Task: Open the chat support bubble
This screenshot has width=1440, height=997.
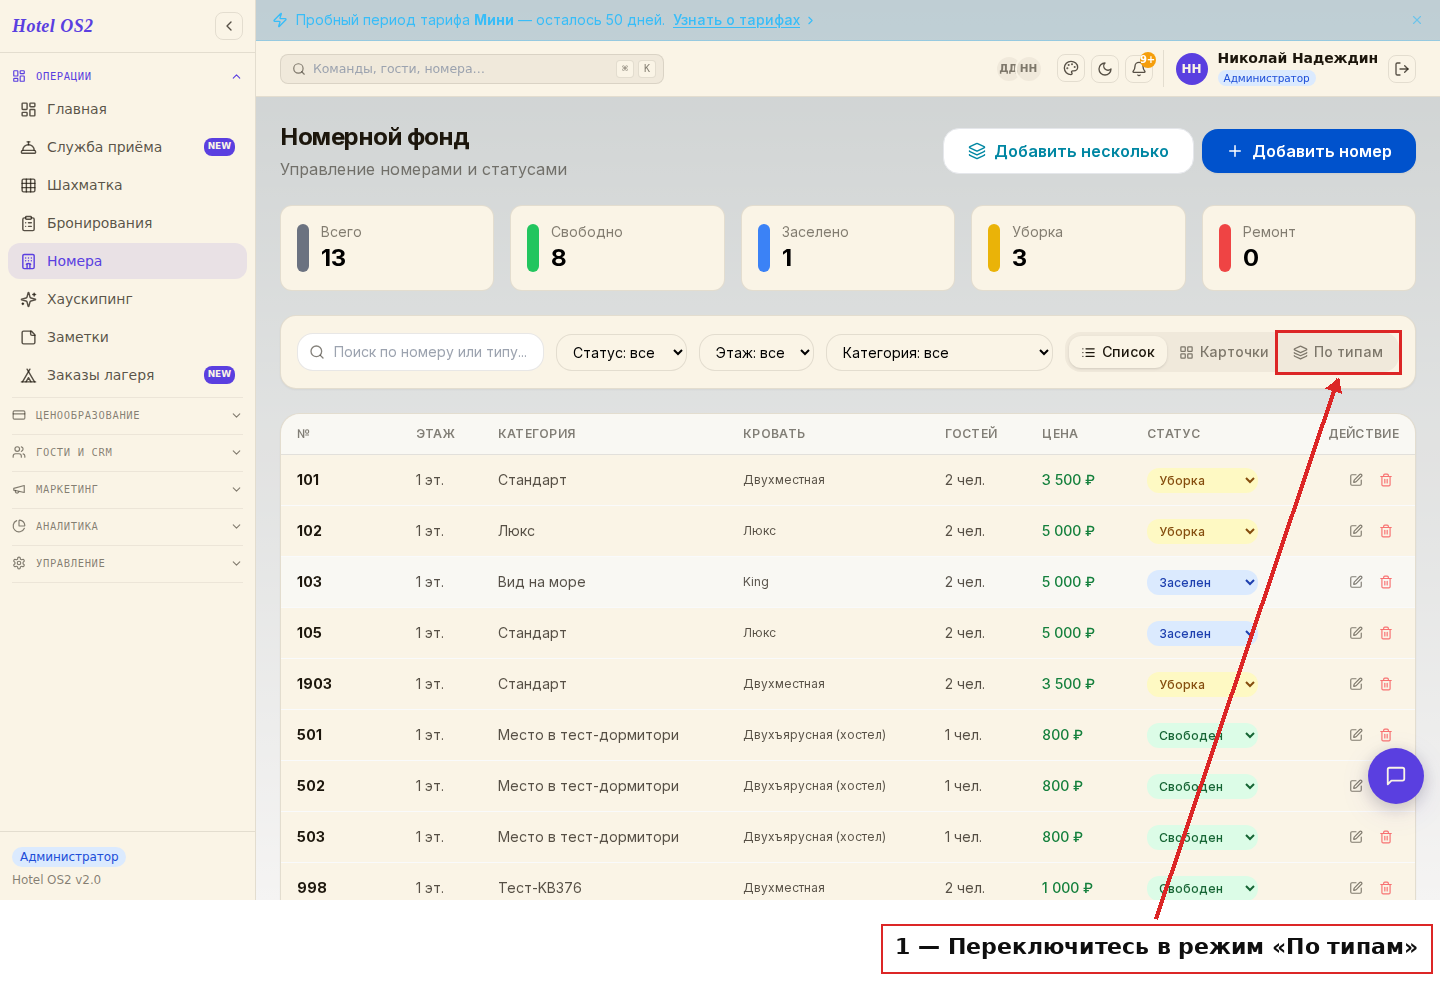Action: pos(1396,776)
